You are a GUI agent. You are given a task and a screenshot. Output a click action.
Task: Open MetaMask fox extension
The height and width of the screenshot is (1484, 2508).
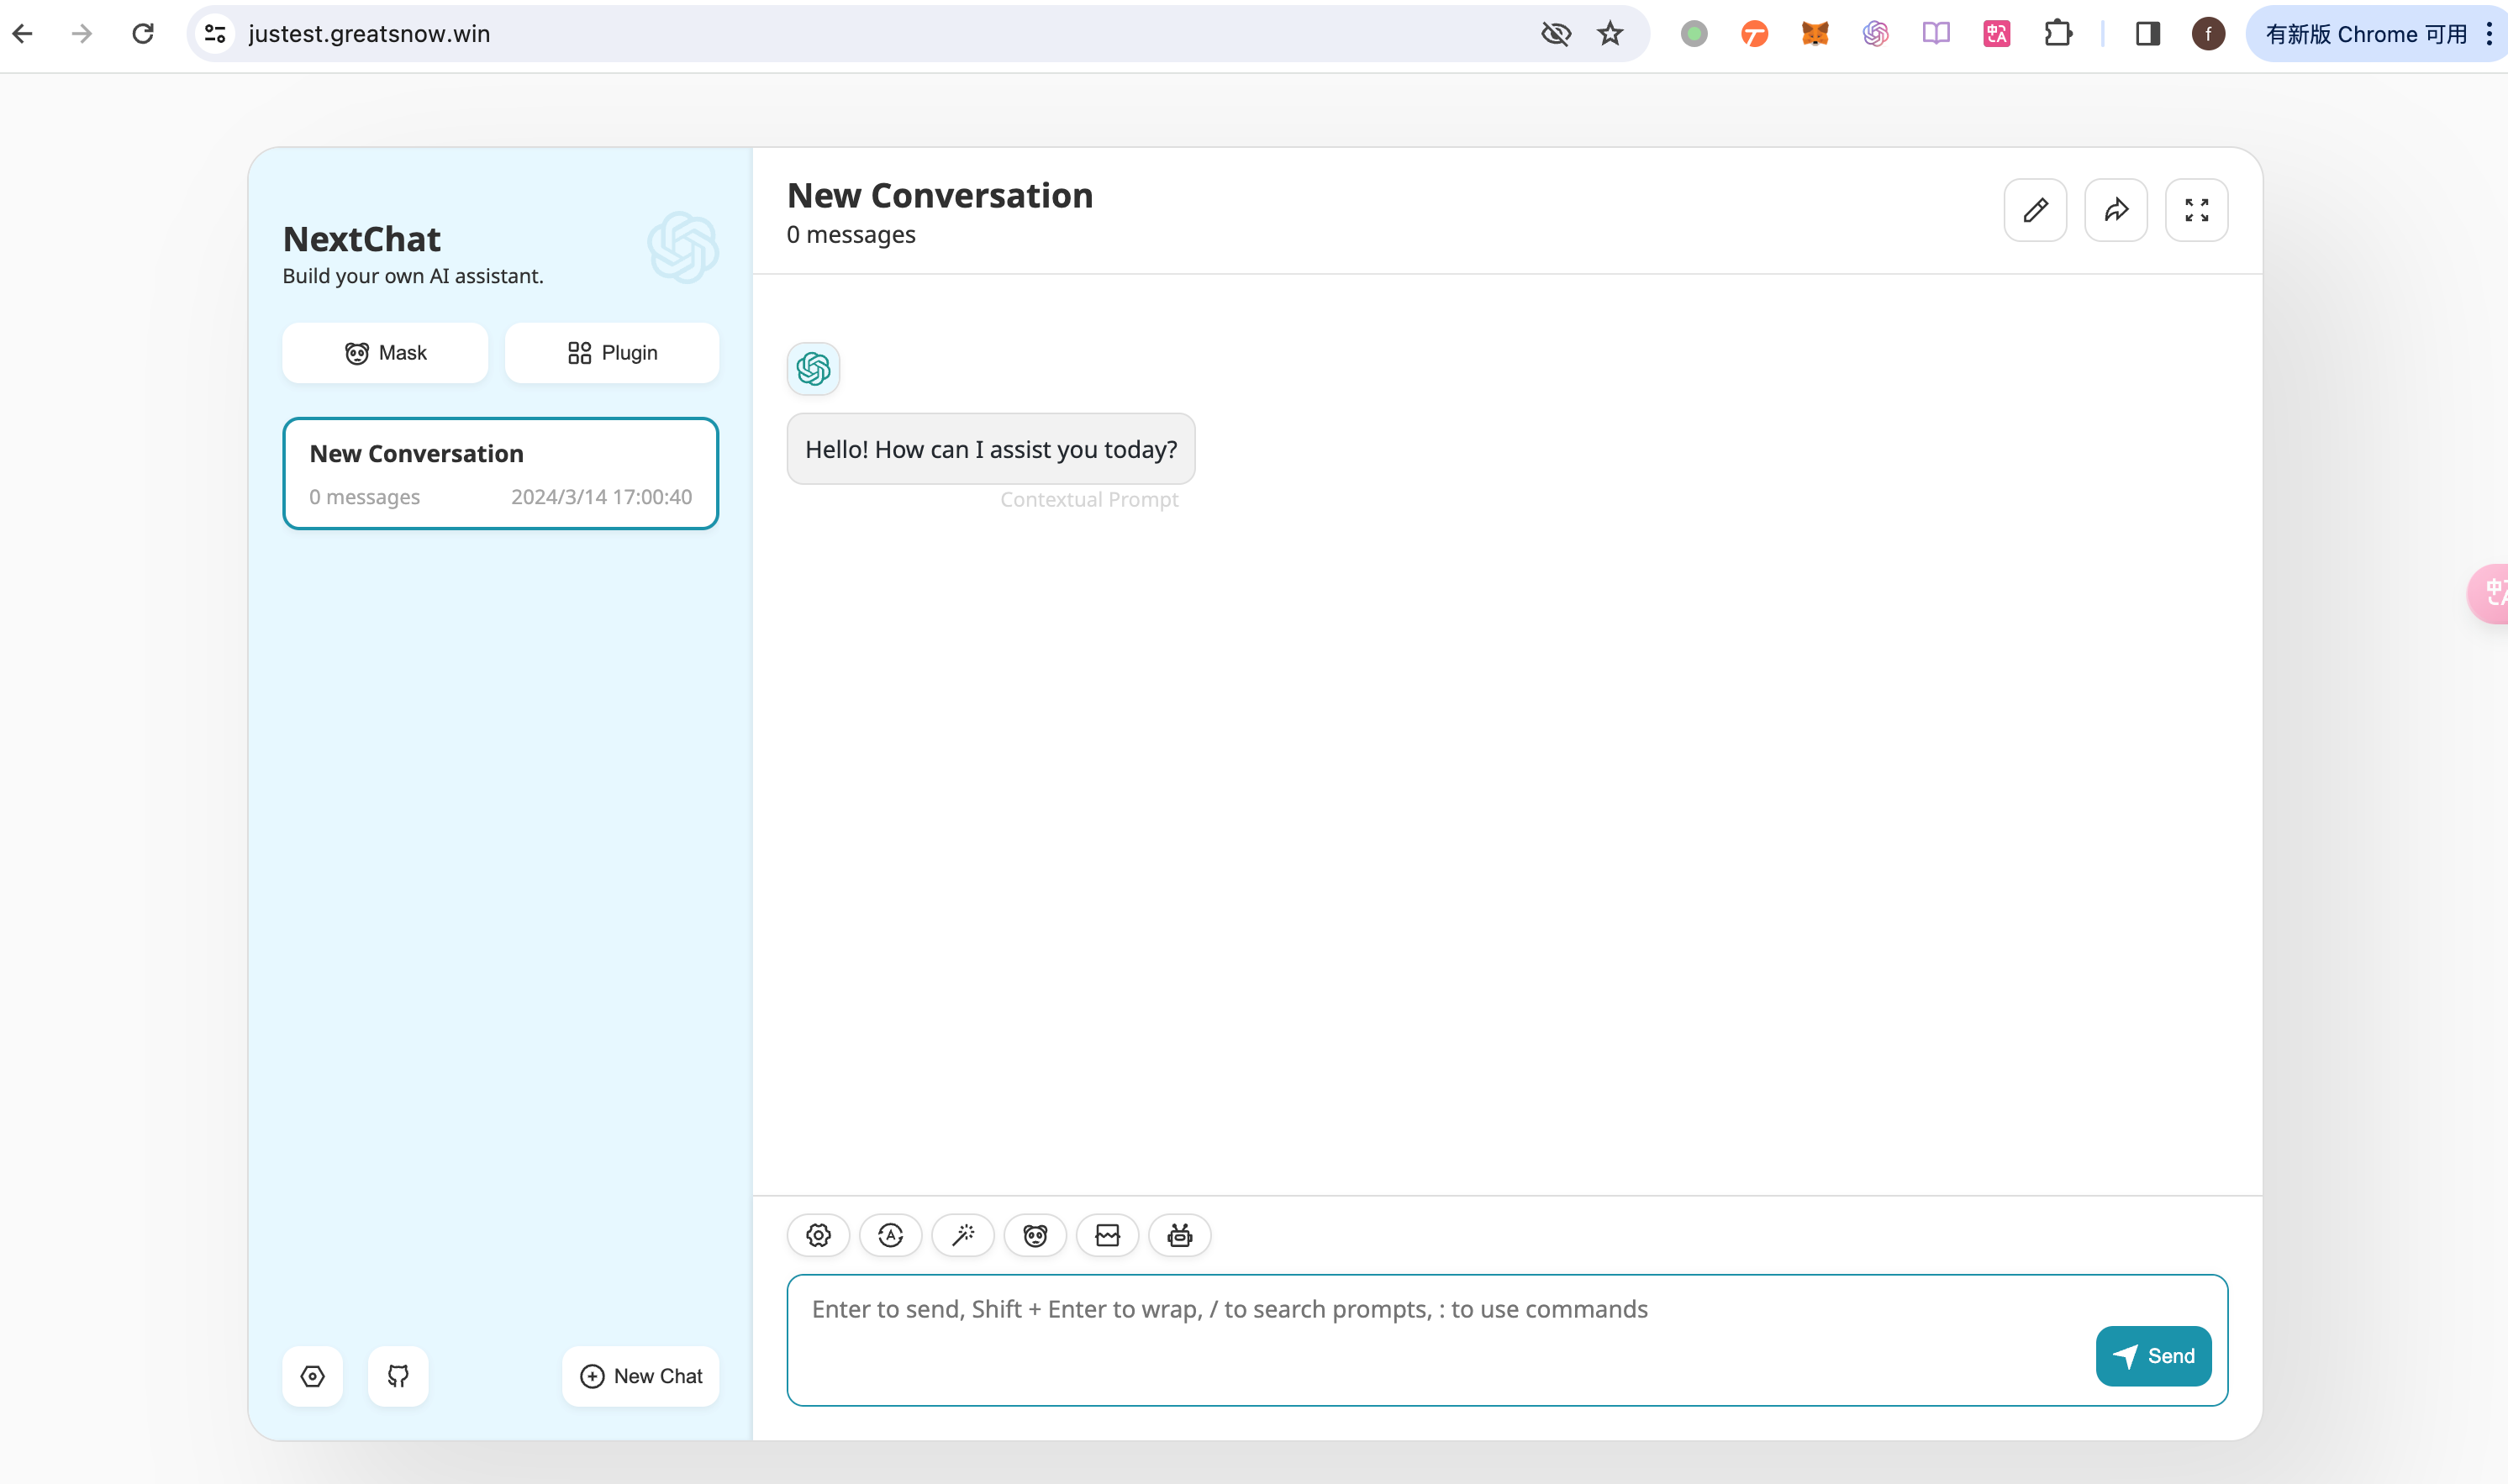[x=1815, y=34]
